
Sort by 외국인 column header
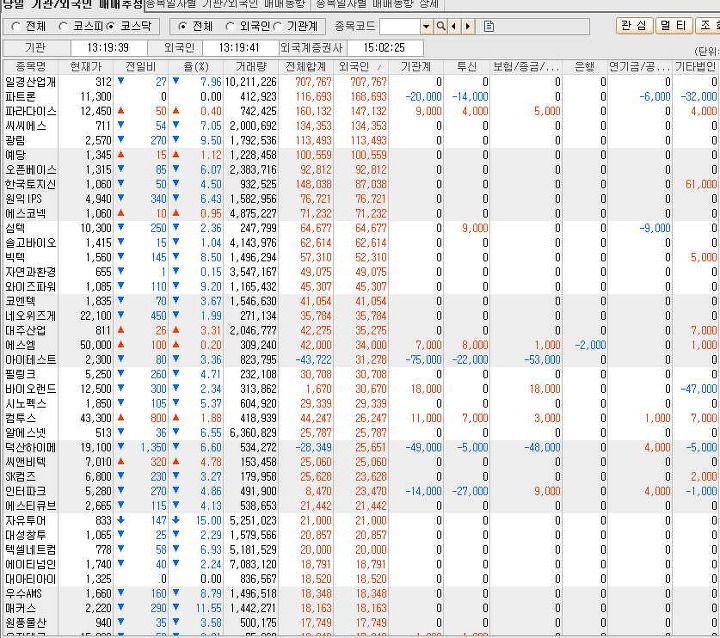361,67
